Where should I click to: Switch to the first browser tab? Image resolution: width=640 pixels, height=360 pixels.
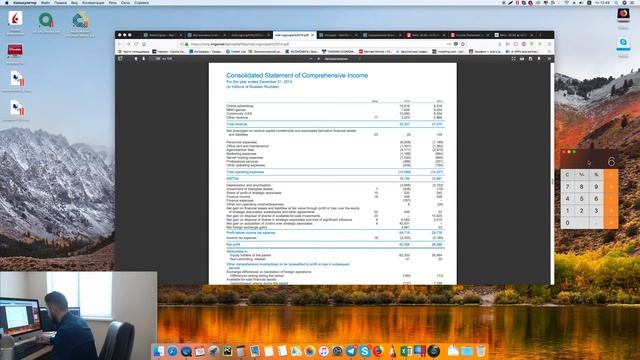(x=162, y=35)
